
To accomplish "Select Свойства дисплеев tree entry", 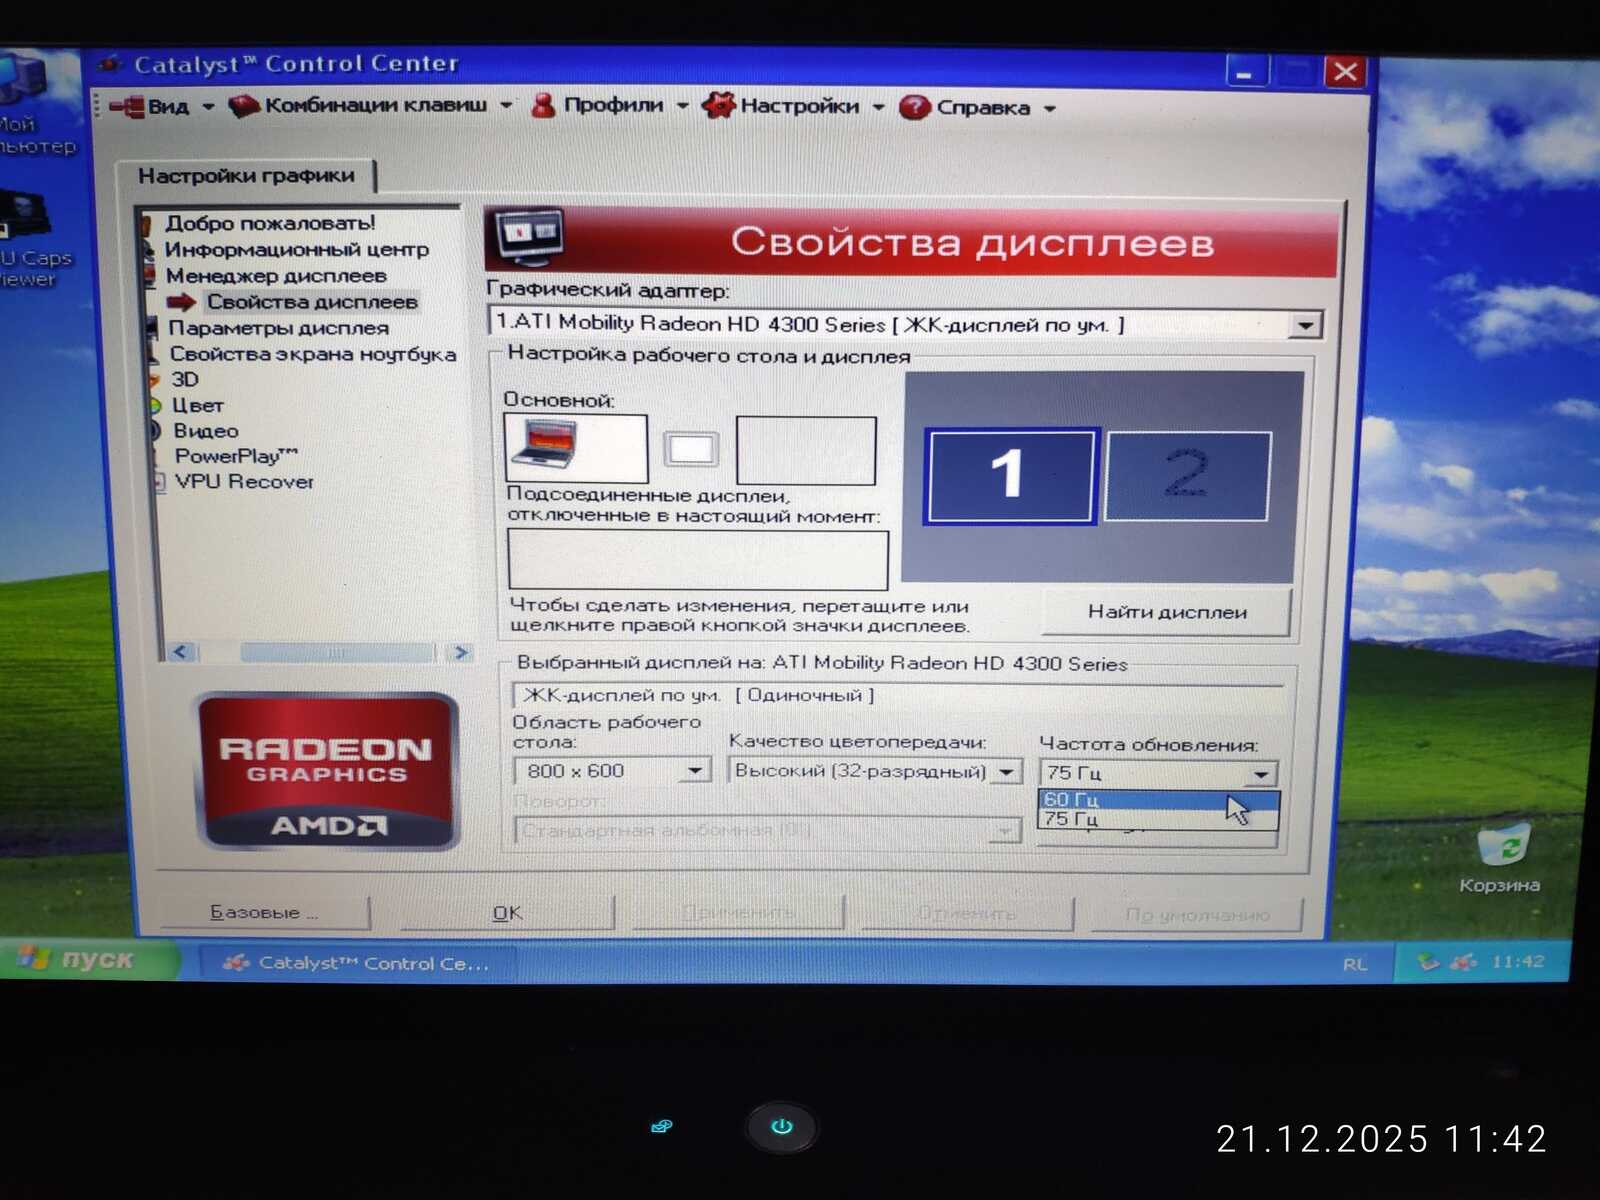I will coord(312,301).
